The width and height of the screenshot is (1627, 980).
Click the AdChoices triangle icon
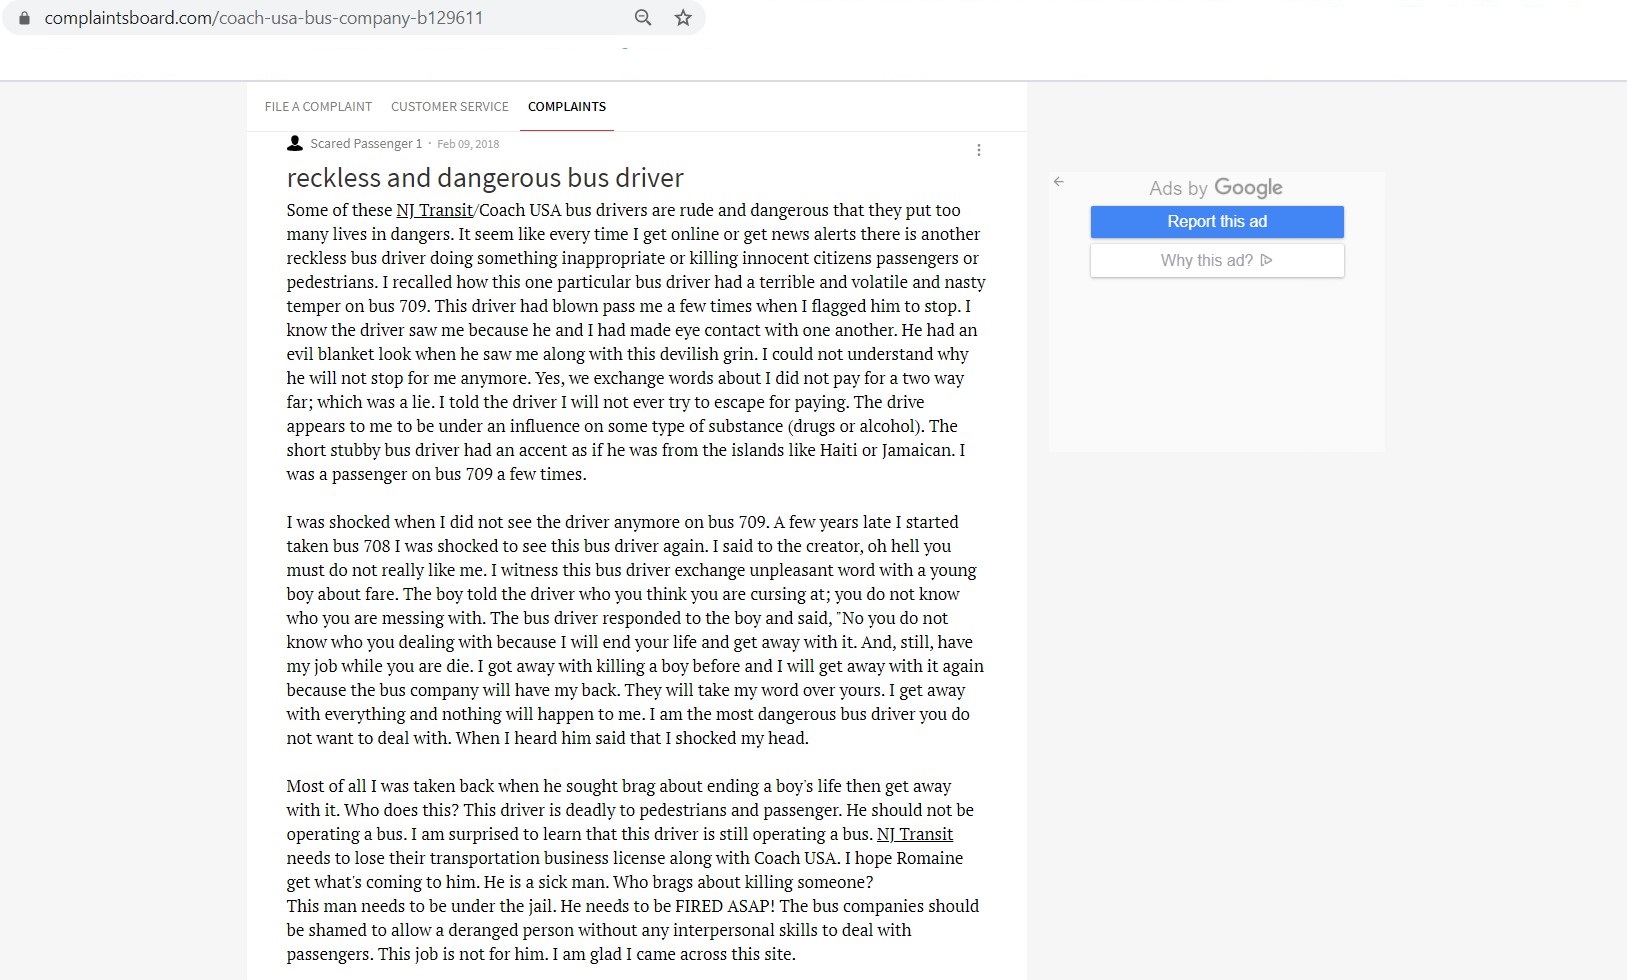point(1266,260)
